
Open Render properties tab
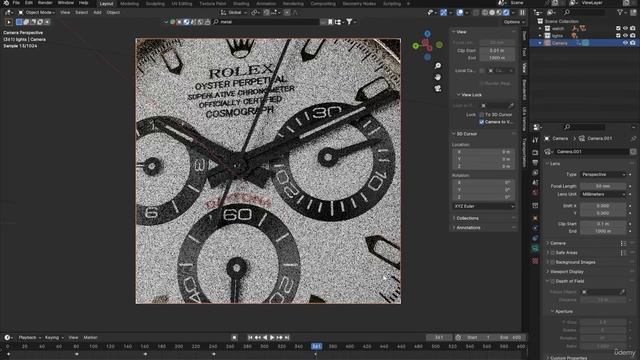(535, 153)
